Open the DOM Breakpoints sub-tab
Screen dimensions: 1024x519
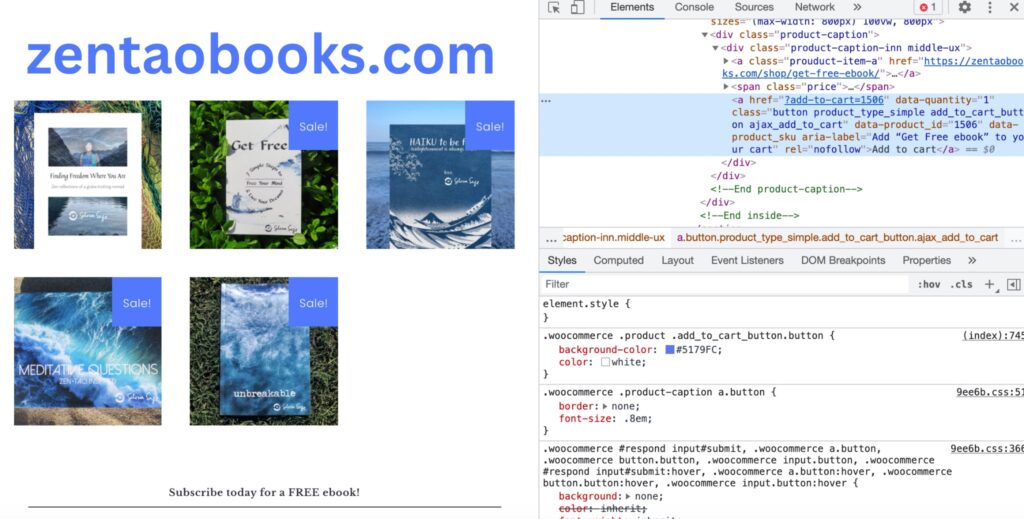[x=843, y=260]
